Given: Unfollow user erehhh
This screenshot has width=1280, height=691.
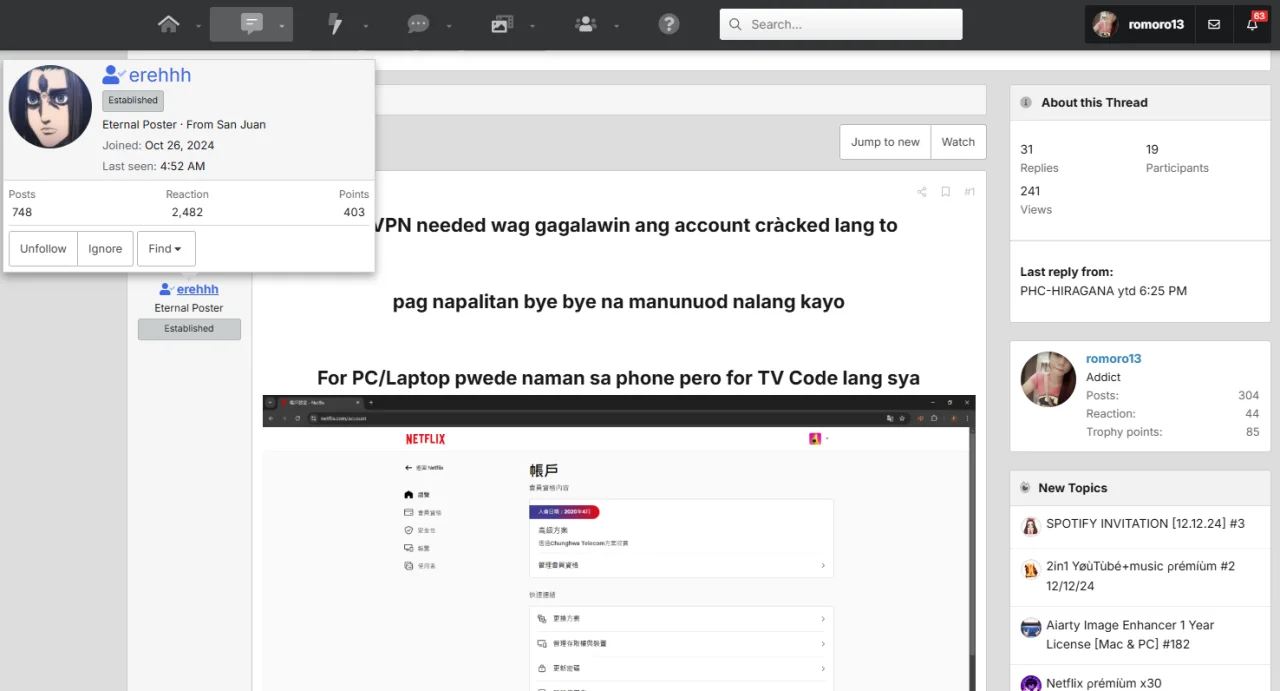Looking at the screenshot, I should coord(43,249).
